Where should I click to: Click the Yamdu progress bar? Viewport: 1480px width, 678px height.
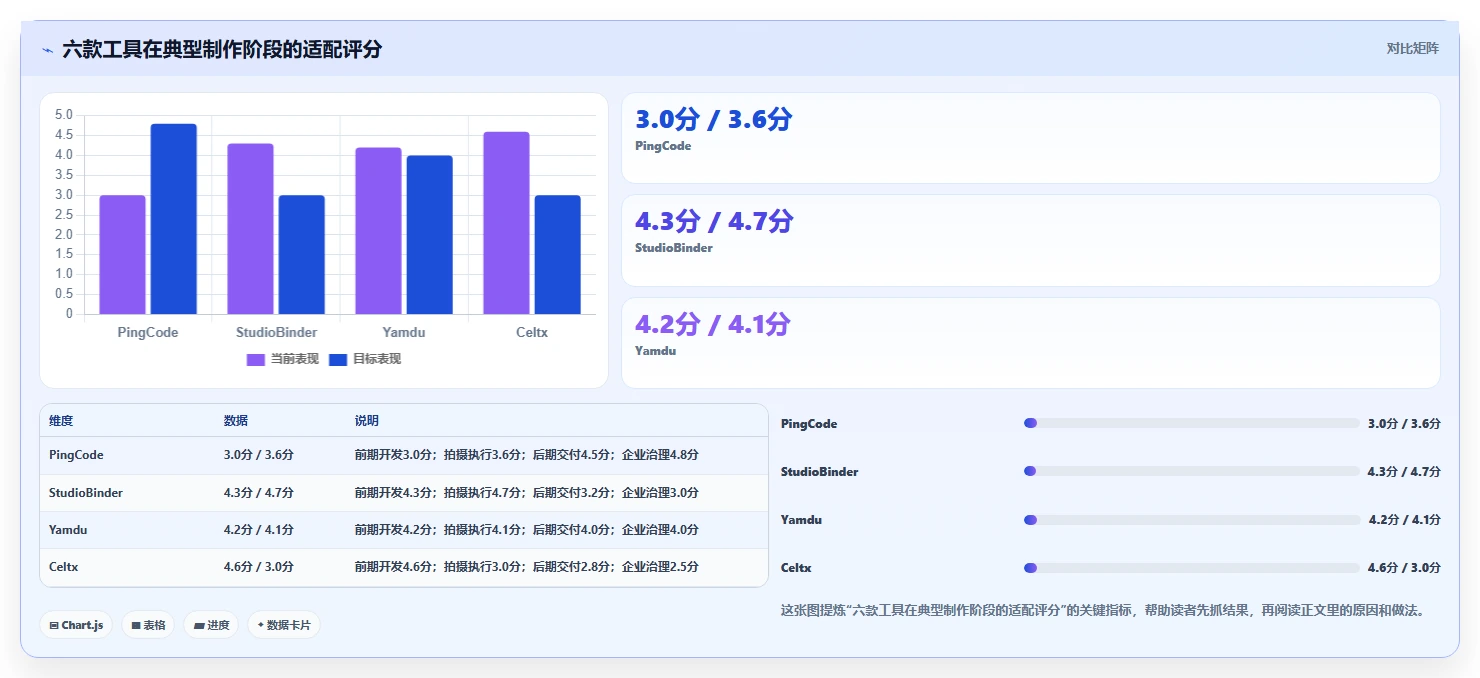1192,520
